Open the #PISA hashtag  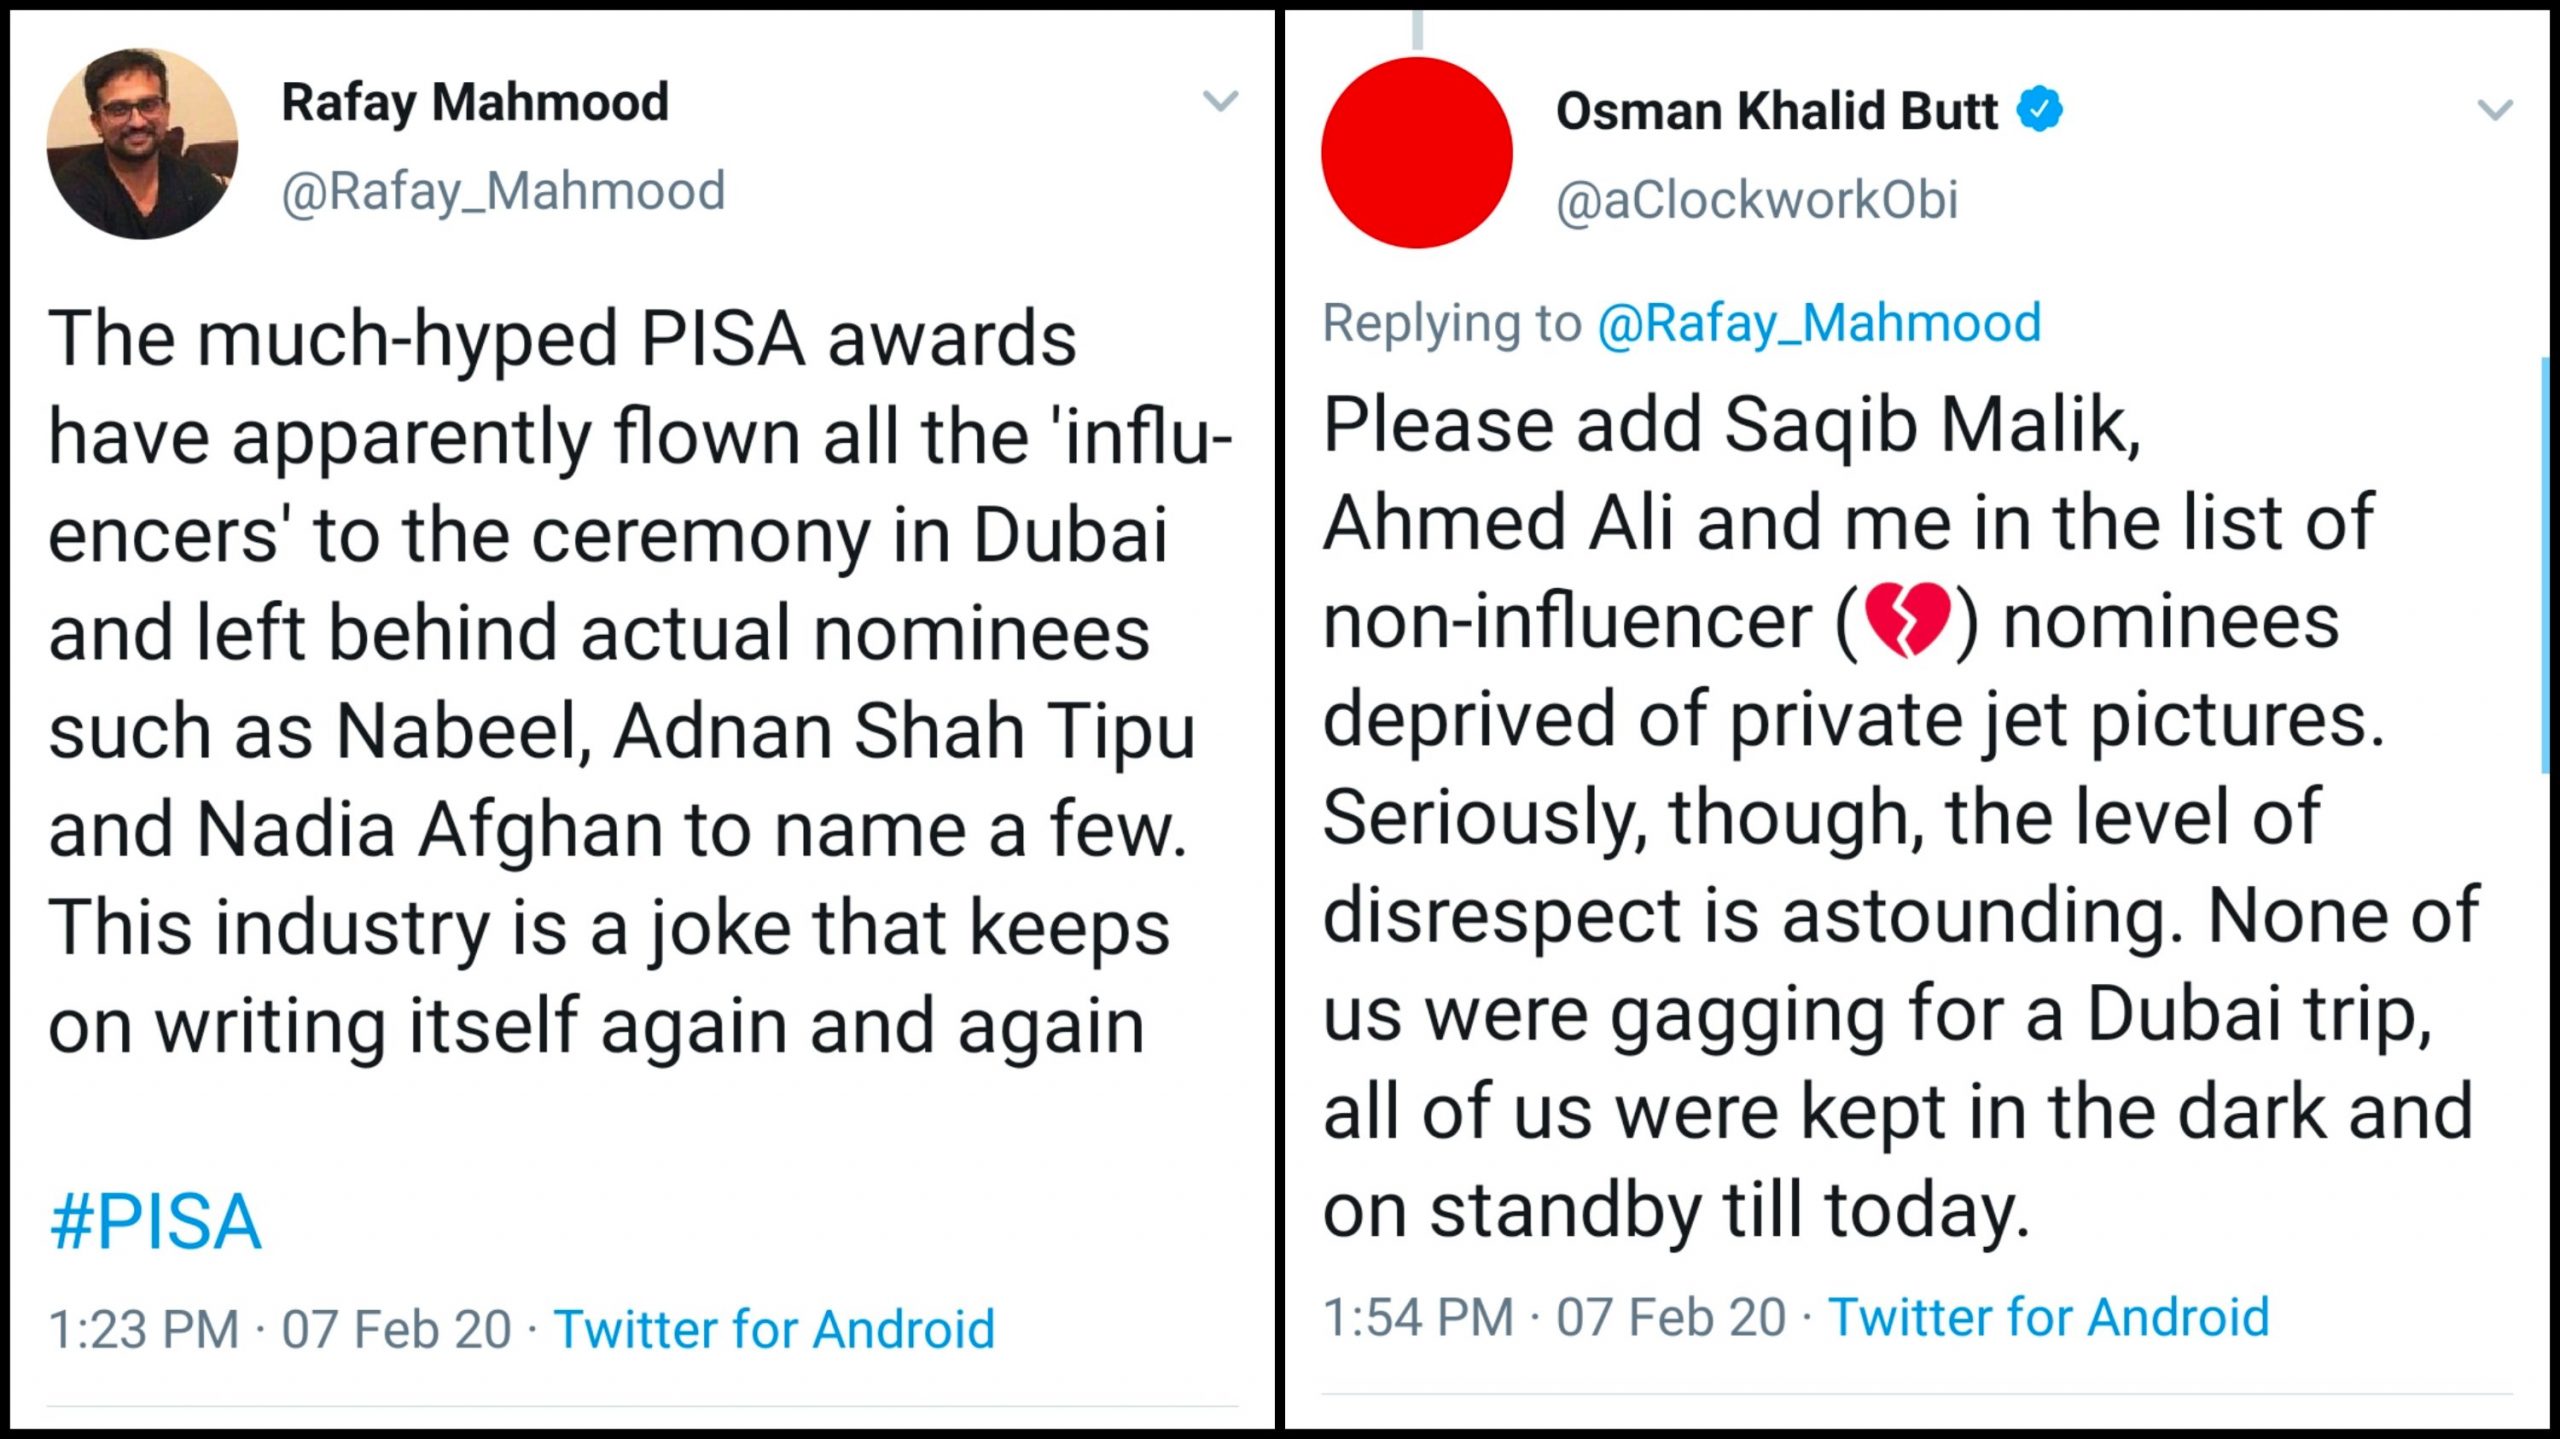click(x=155, y=1222)
